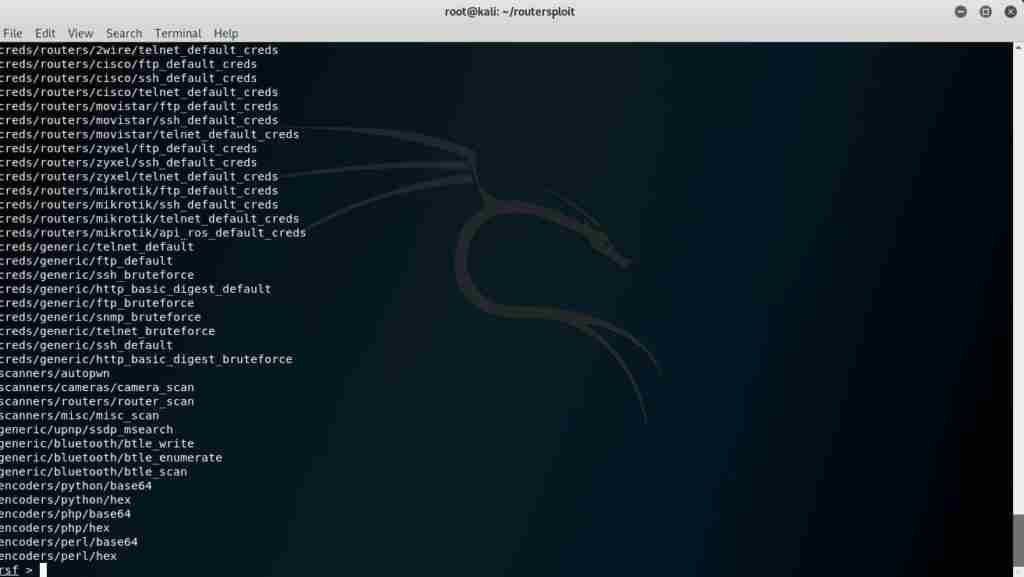
Task: Open the View menu
Action: [x=80, y=32]
